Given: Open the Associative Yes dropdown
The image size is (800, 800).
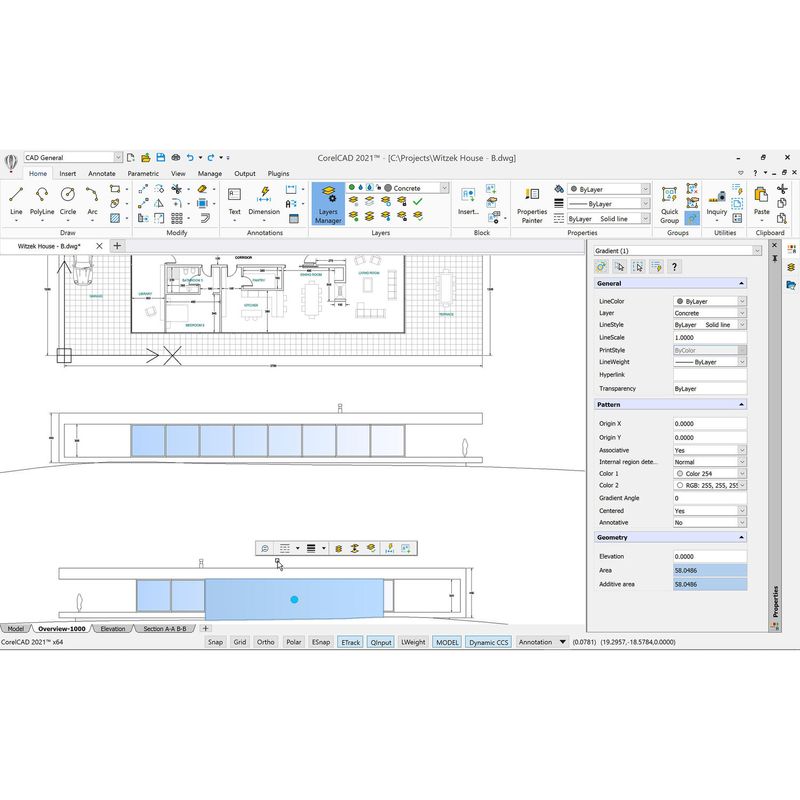Looking at the screenshot, I should [x=710, y=450].
